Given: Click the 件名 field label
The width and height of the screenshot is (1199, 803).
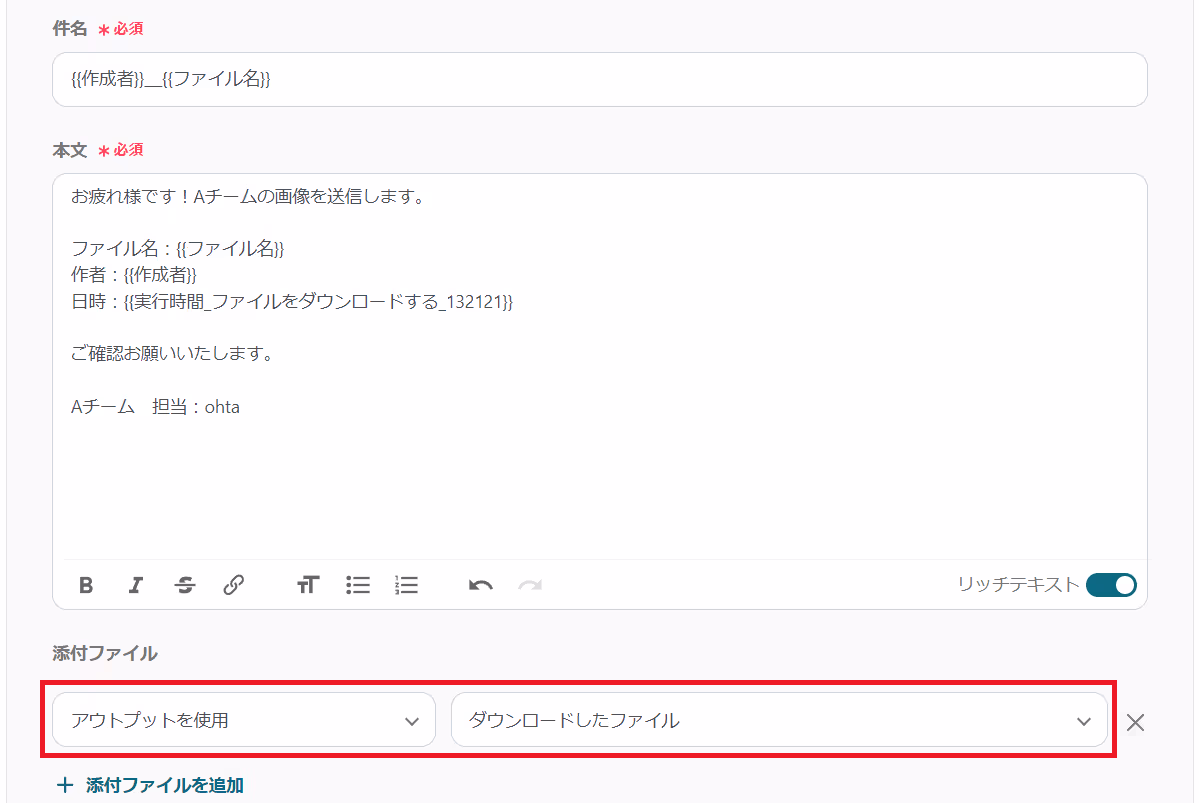Looking at the screenshot, I should [70, 29].
